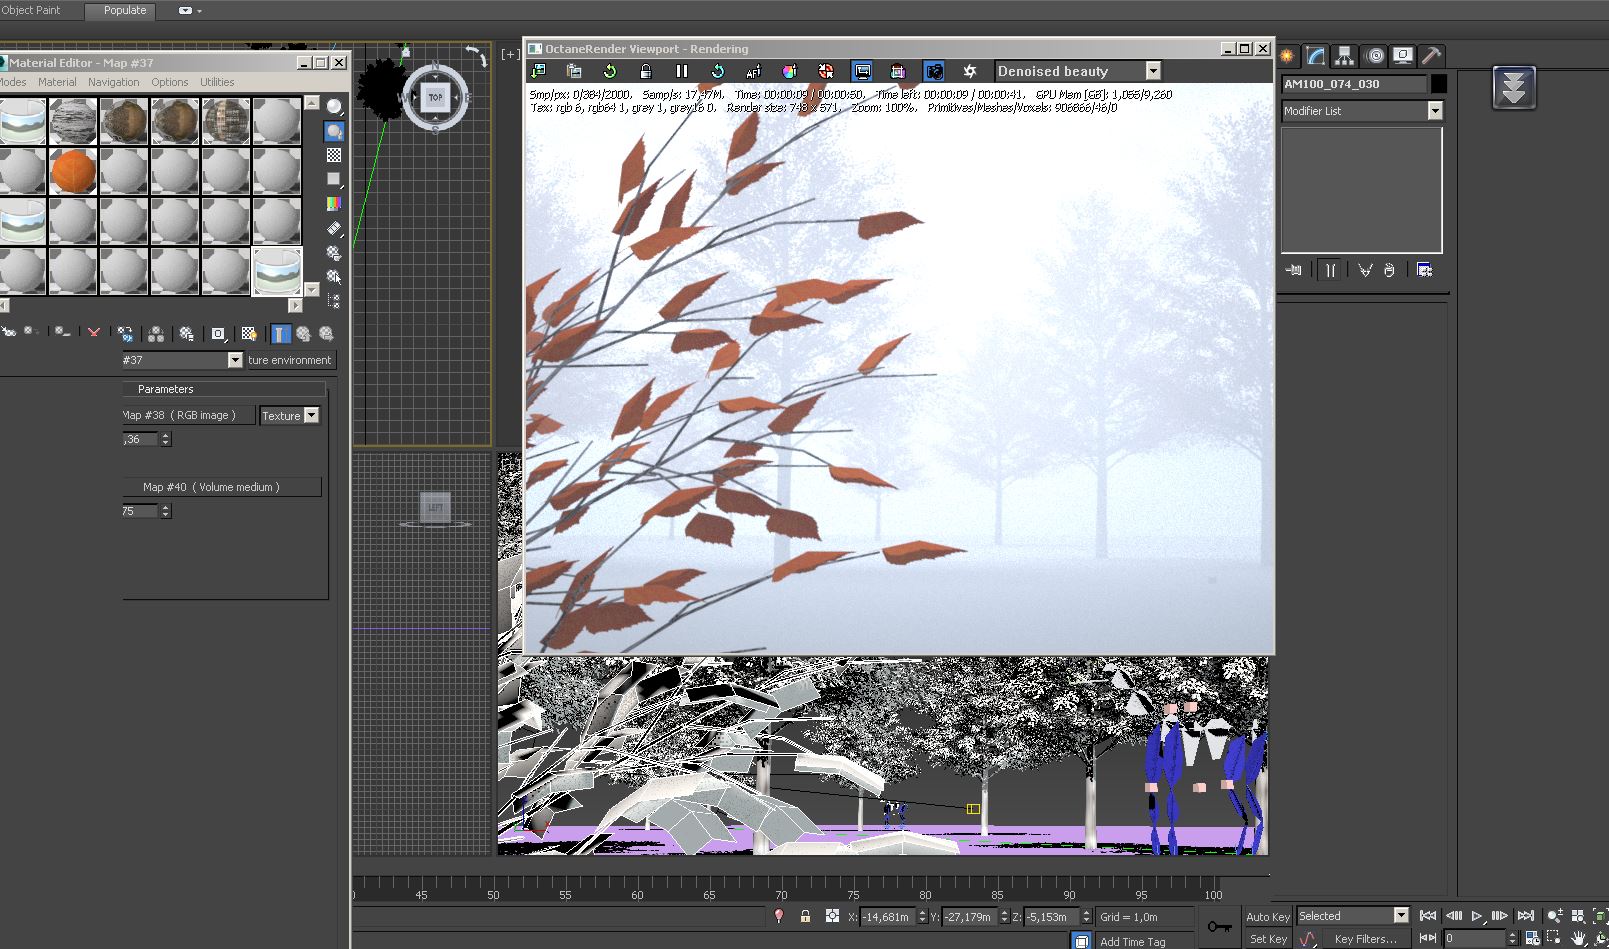Toggle Show End Result icon

[x=280, y=333]
